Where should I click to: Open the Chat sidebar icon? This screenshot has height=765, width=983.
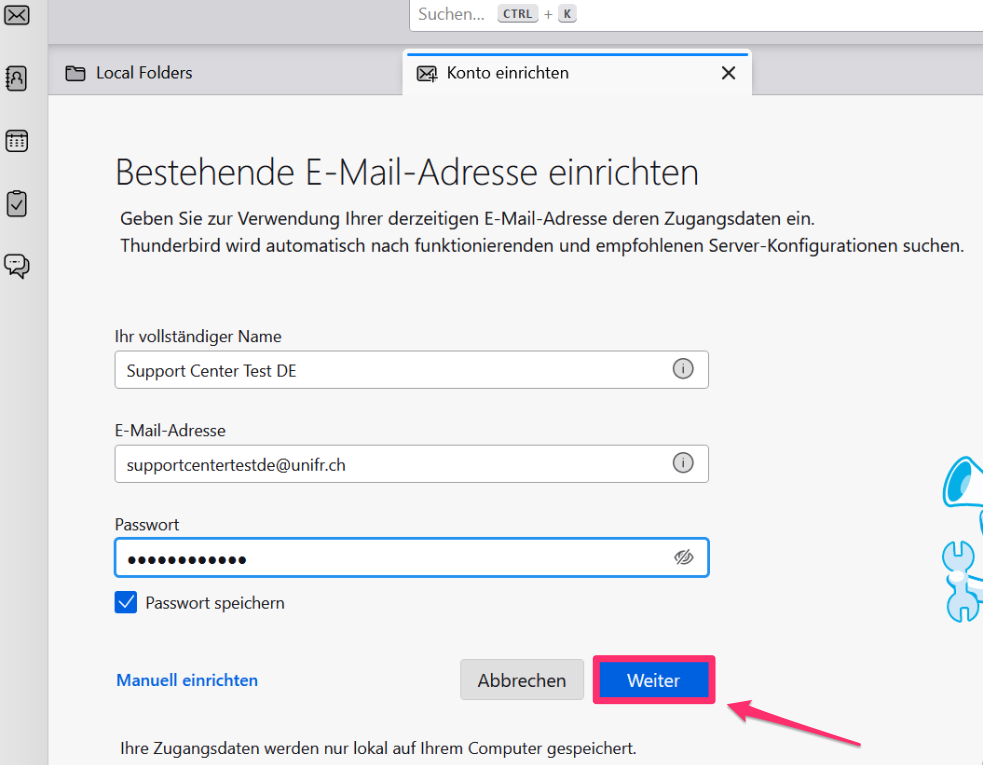click(17, 266)
